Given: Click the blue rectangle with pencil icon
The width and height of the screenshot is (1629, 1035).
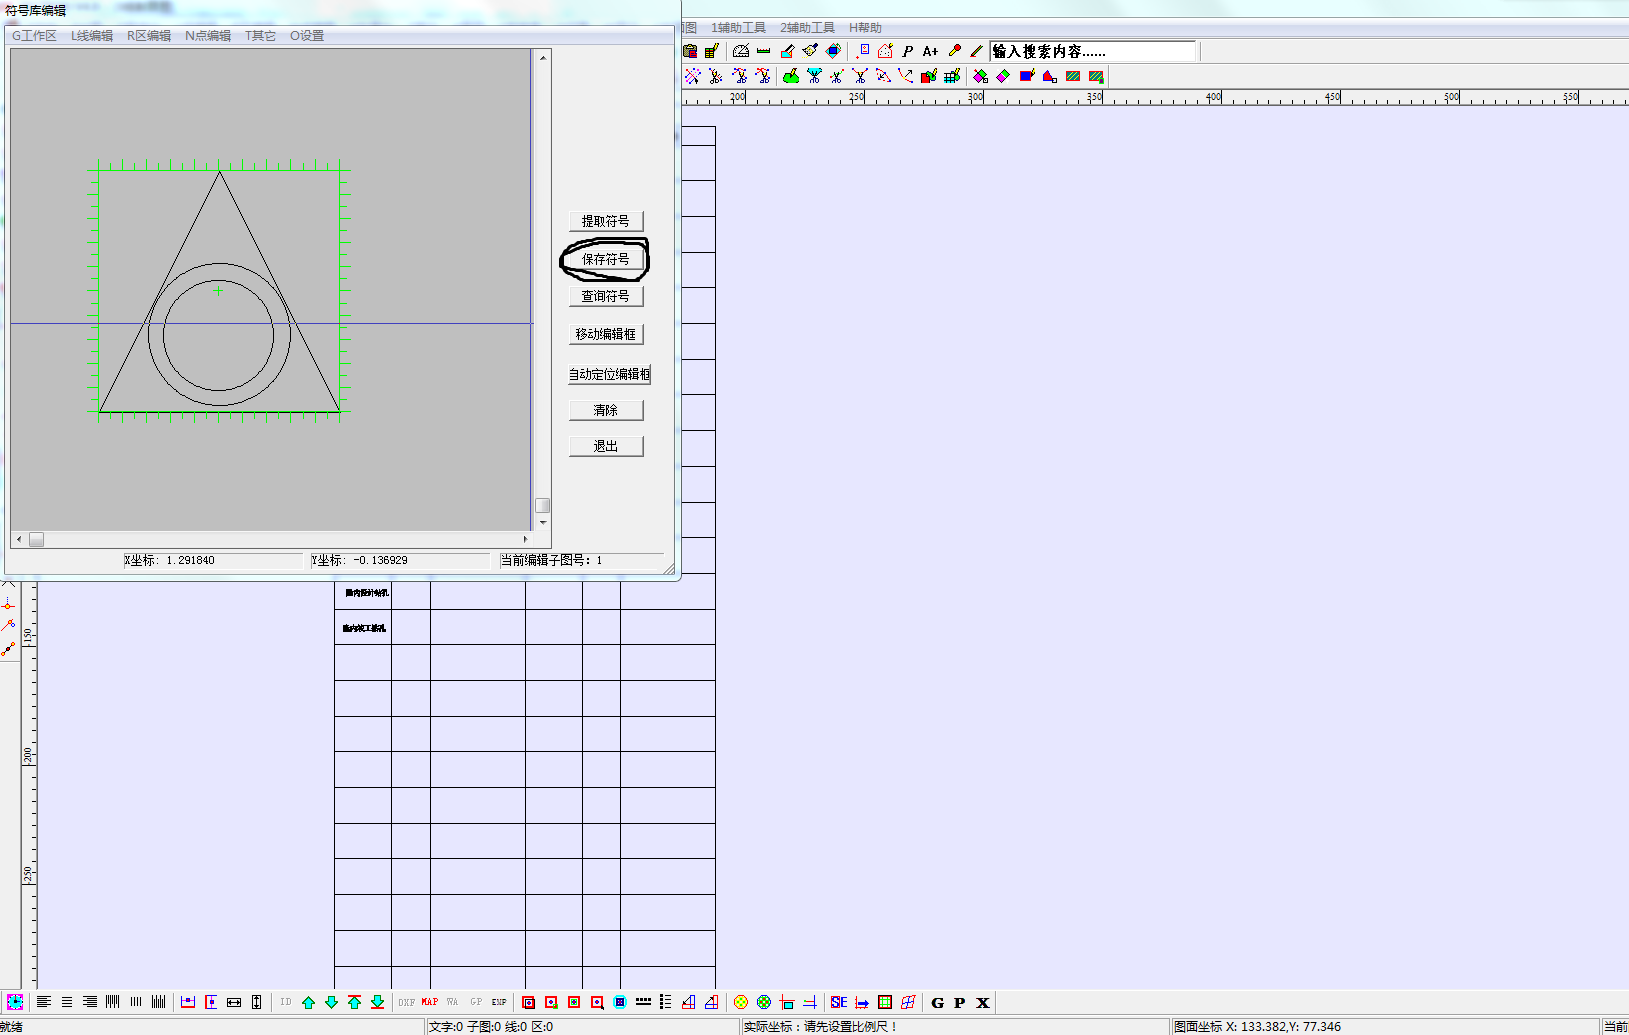Looking at the screenshot, I should [1026, 76].
